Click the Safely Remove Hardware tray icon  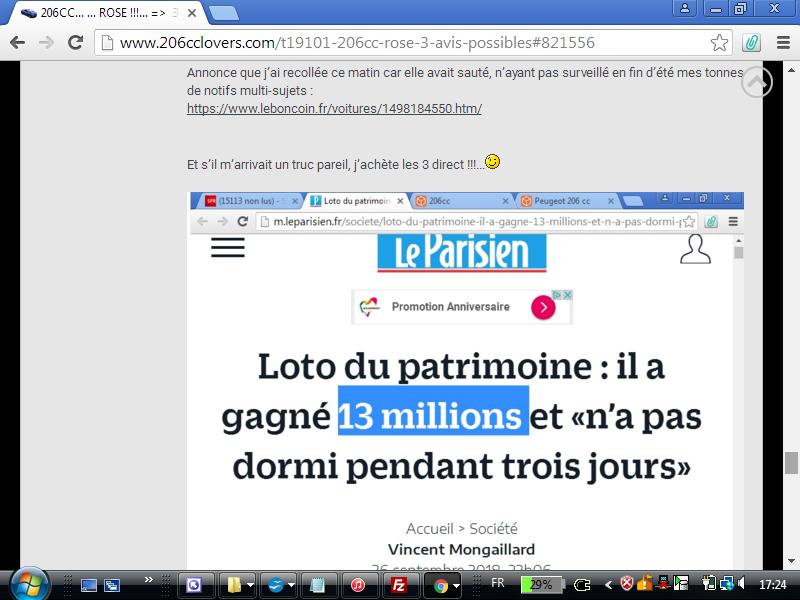click(x=709, y=583)
